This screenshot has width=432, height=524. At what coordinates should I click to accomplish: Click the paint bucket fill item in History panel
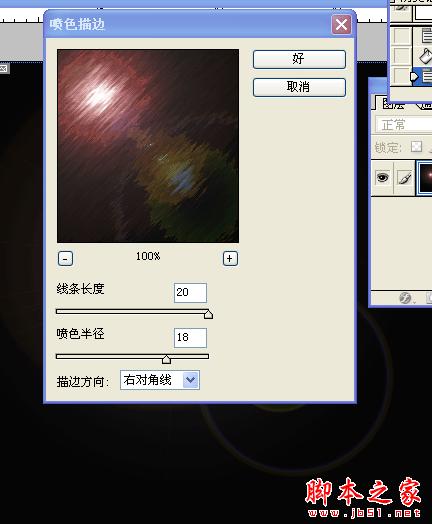tap(425, 56)
